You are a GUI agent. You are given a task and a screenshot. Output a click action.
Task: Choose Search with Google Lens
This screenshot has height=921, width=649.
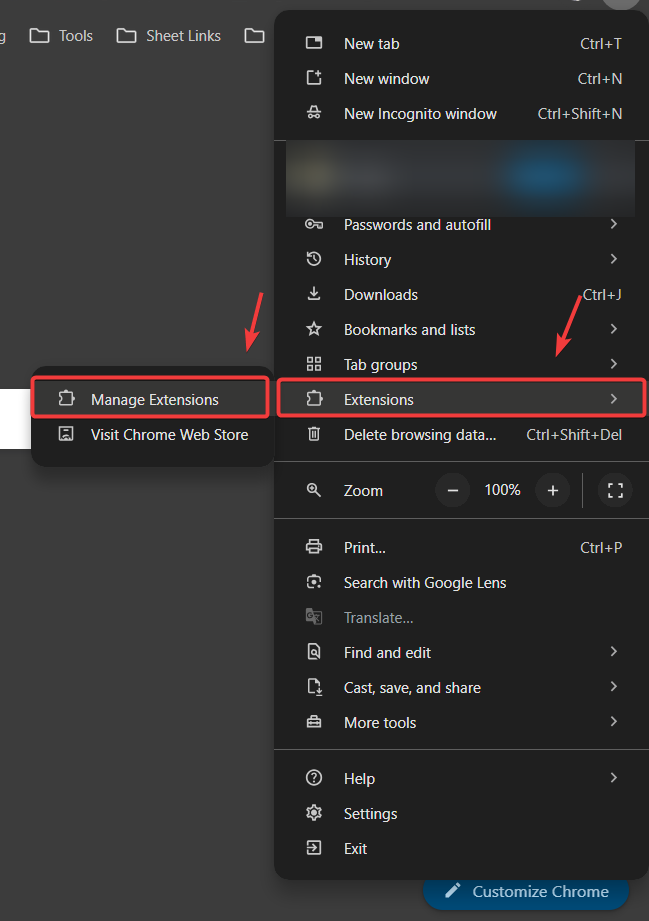(461, 583)
